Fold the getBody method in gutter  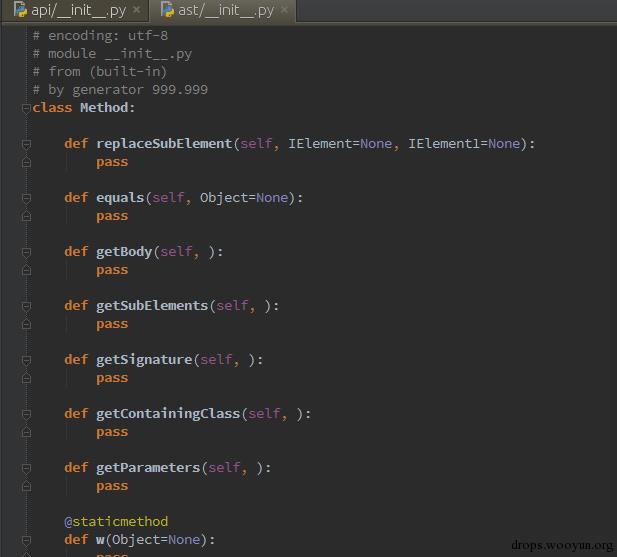coord(26,252)
